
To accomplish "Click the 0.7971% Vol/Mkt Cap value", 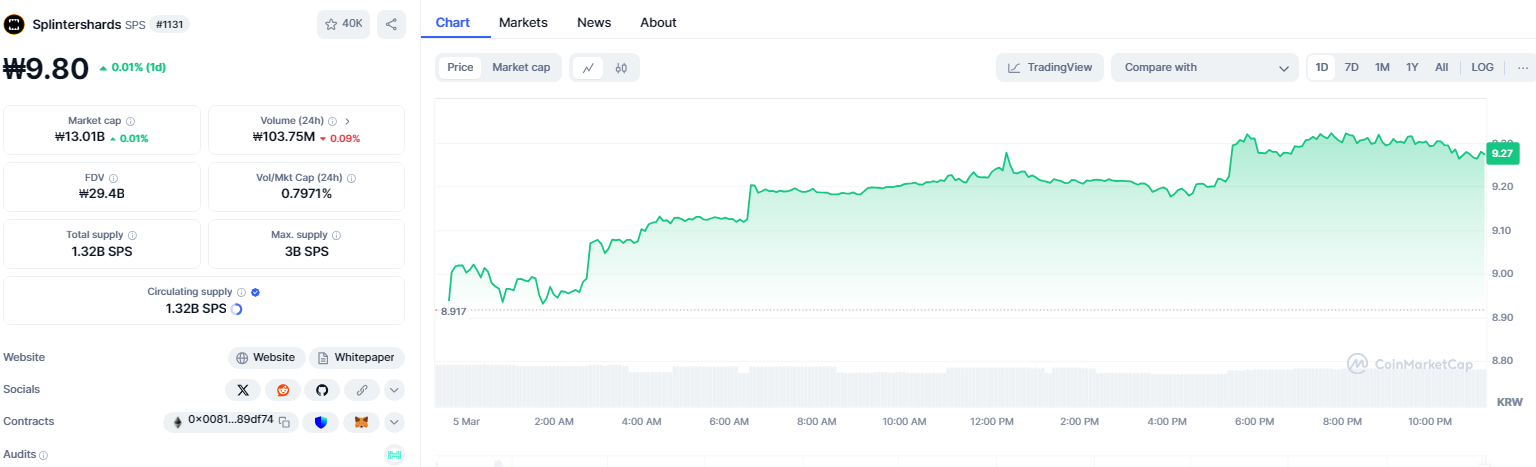I will point(306,194).
